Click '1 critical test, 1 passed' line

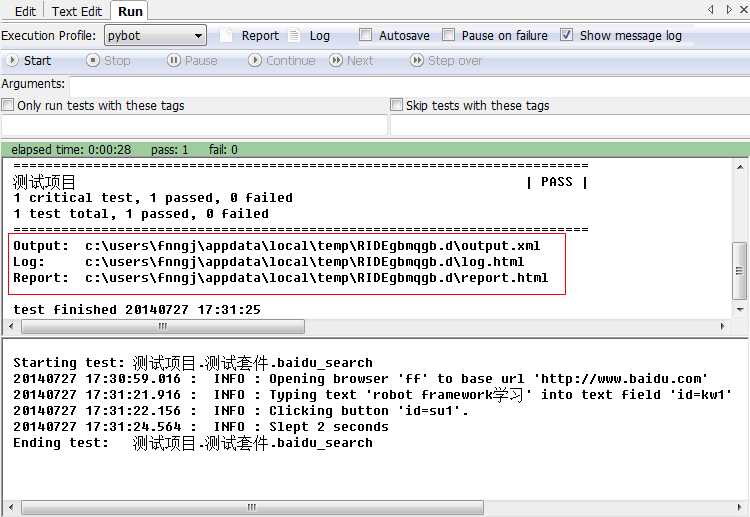click(x=153, y=198)
